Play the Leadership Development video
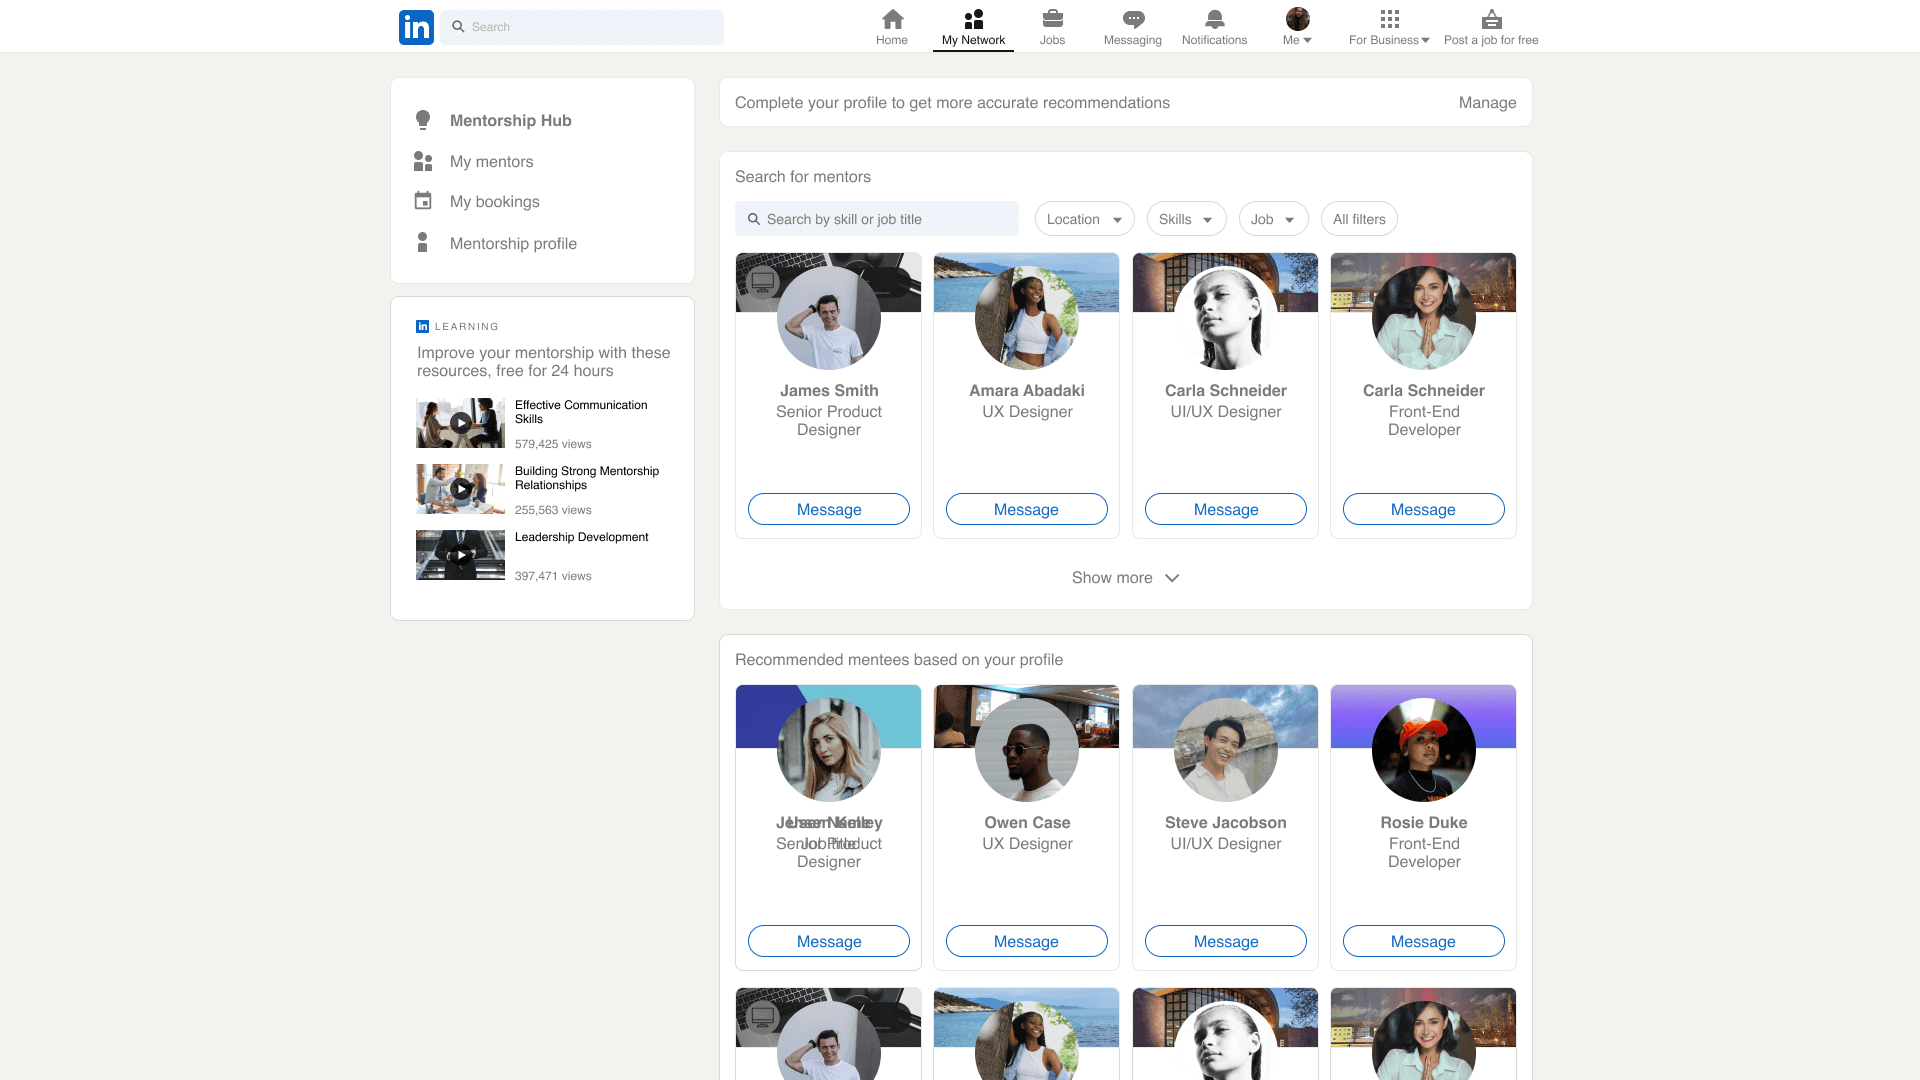The width and height of the screenshot is (1920, 1080). coord(460,554)
